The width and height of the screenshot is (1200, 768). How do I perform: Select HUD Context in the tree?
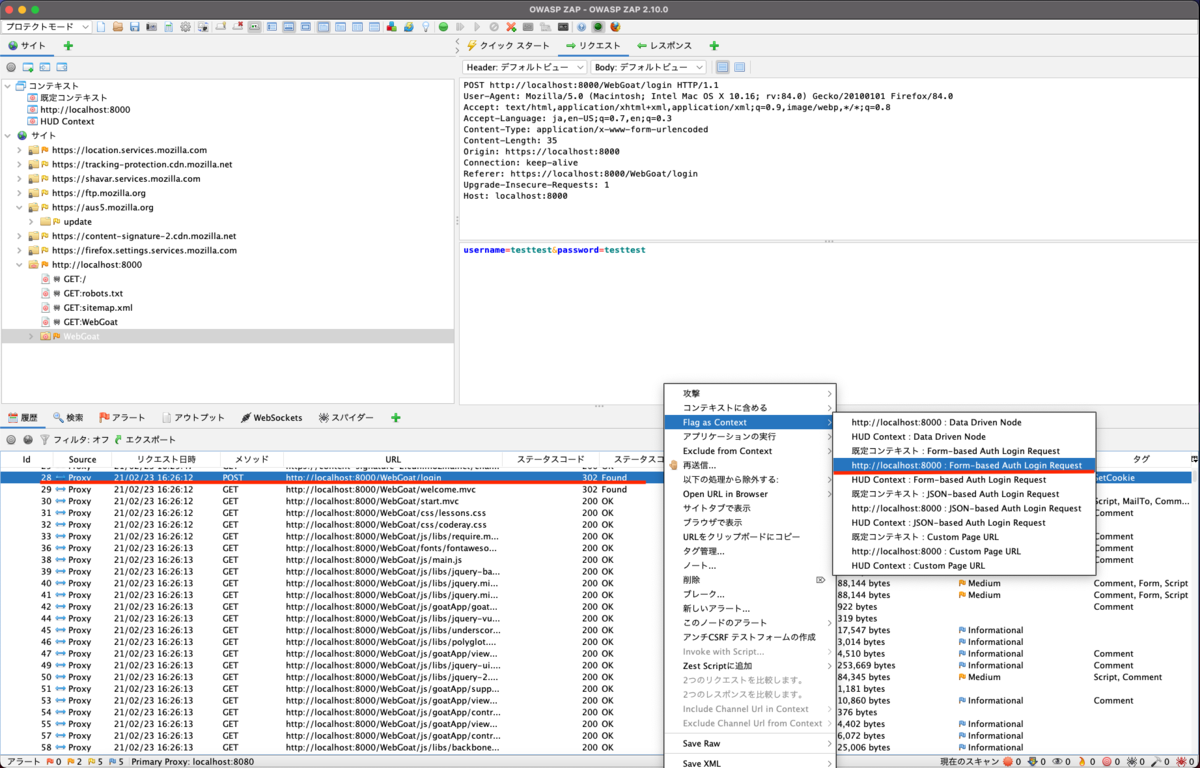67,121
